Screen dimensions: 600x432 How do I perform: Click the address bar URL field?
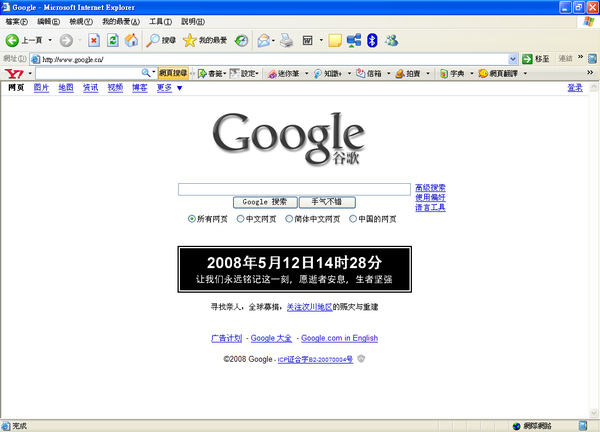(274, 59)
